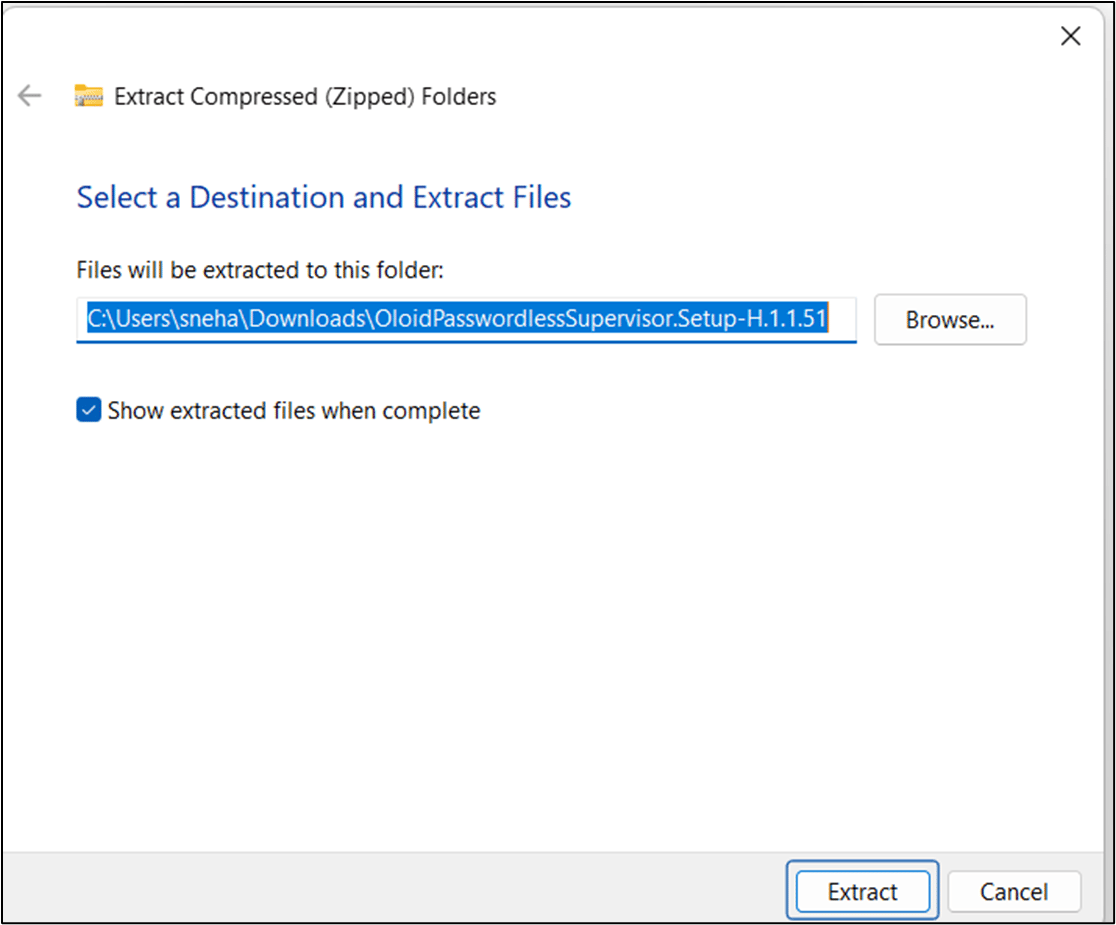This screenshot has height=925, width=1116.
Task: Click 'Extract Compressed (Zipped) Folders' title text
Action: [305, 97]
